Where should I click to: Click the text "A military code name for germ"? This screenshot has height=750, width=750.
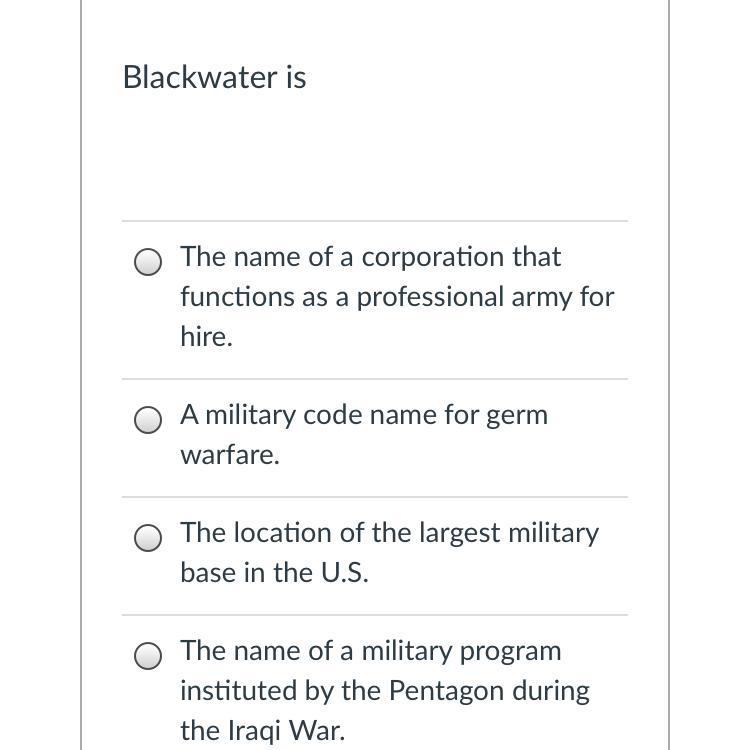pos(364,415)
